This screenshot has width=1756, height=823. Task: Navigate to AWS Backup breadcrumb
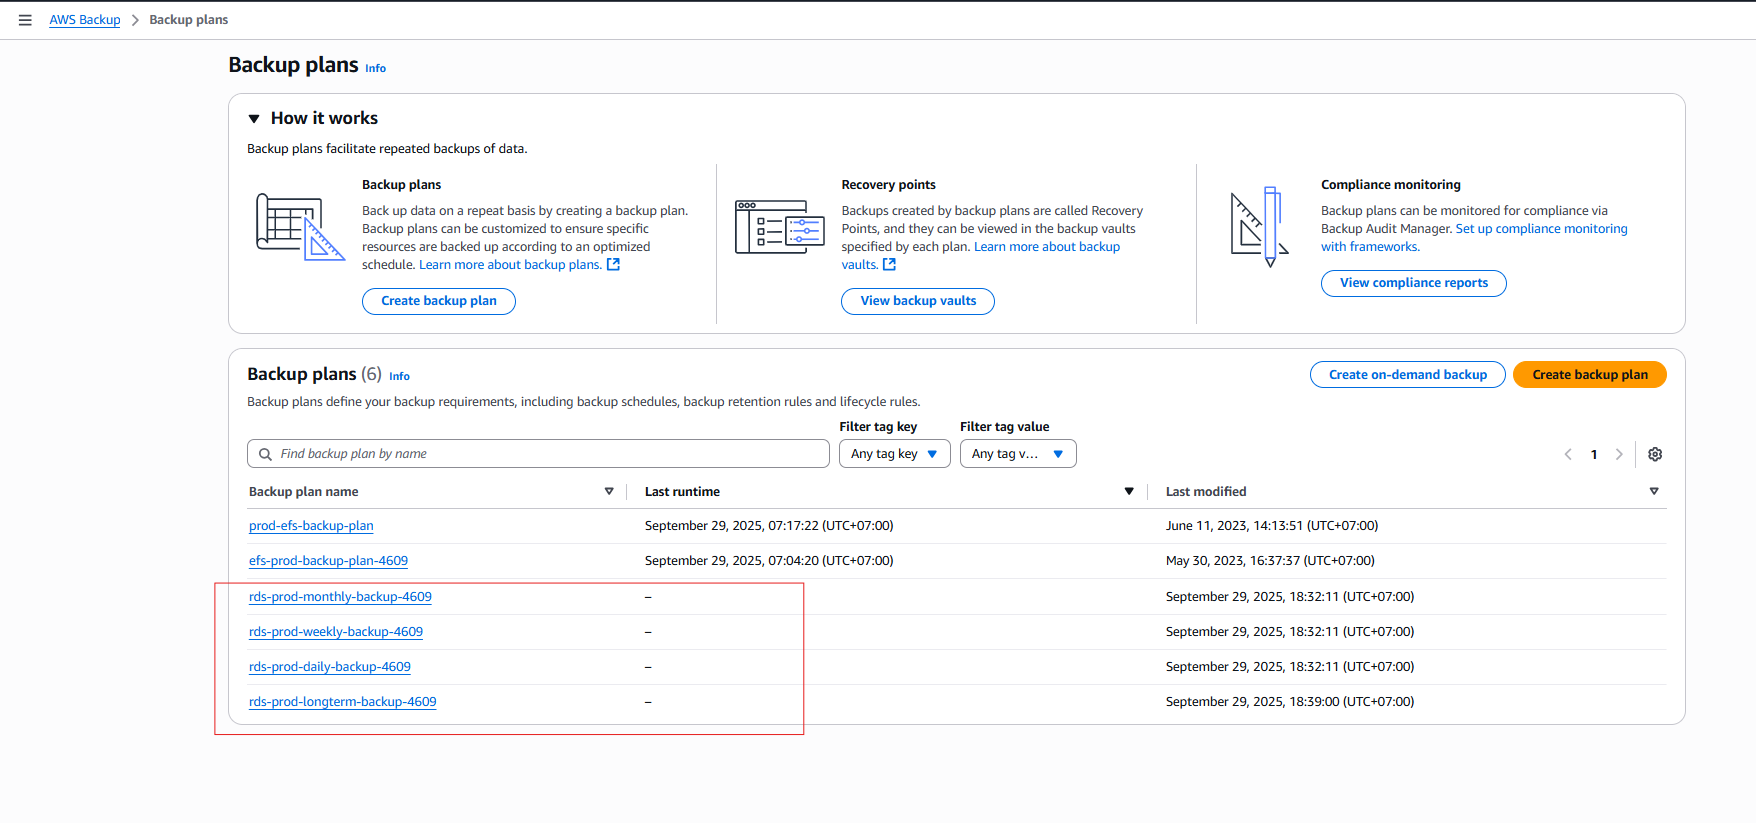[x=85, y=20]
